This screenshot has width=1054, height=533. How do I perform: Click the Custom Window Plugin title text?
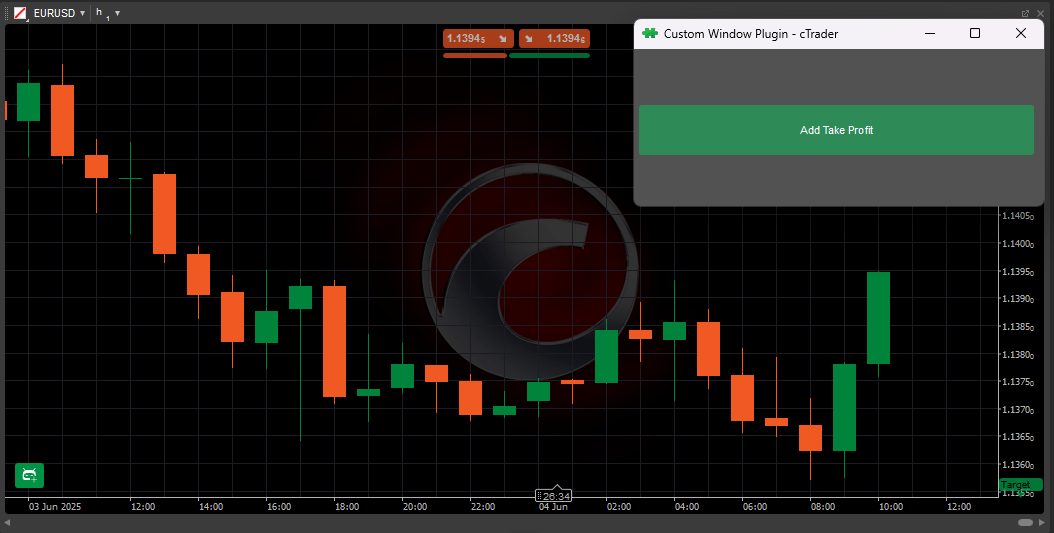pyautogui.click(x=751, y=34)
